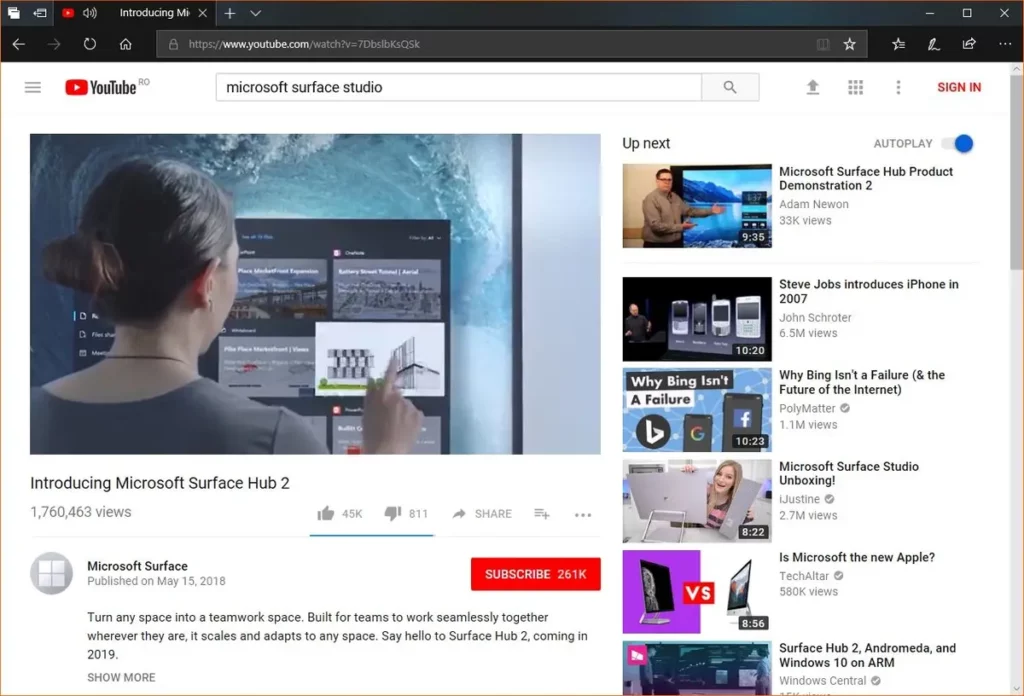Open the video overflow three-dot menu
1024x696 pixels.
pyautogui.click(x=583, y=513)
